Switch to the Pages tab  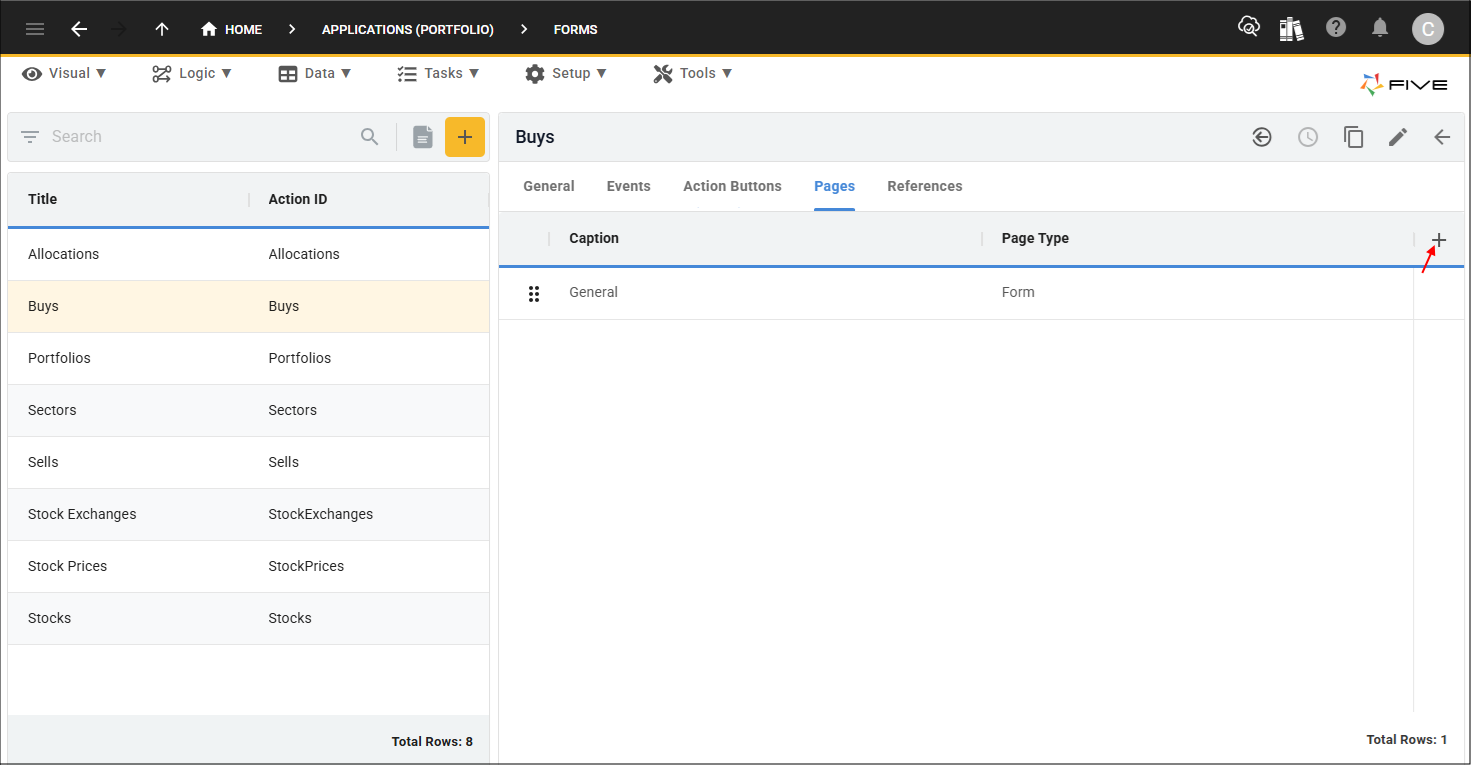tap(835, 186)
